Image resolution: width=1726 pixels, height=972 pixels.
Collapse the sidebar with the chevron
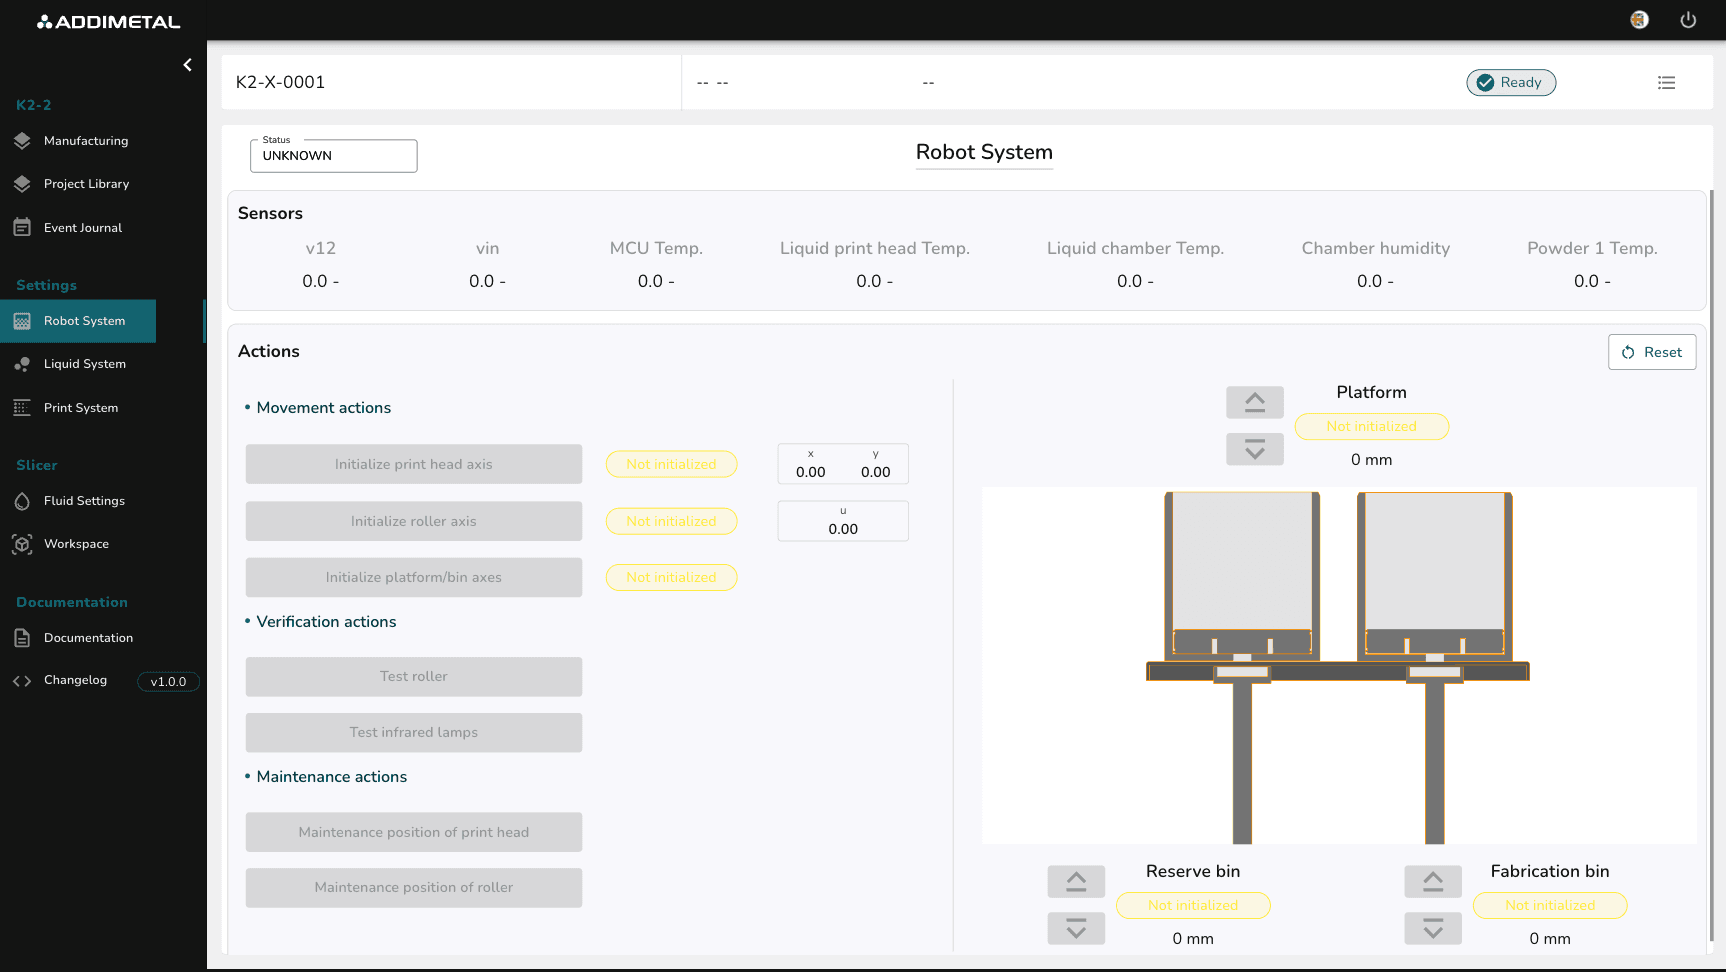pyautogui.click(x=187, y=64)
